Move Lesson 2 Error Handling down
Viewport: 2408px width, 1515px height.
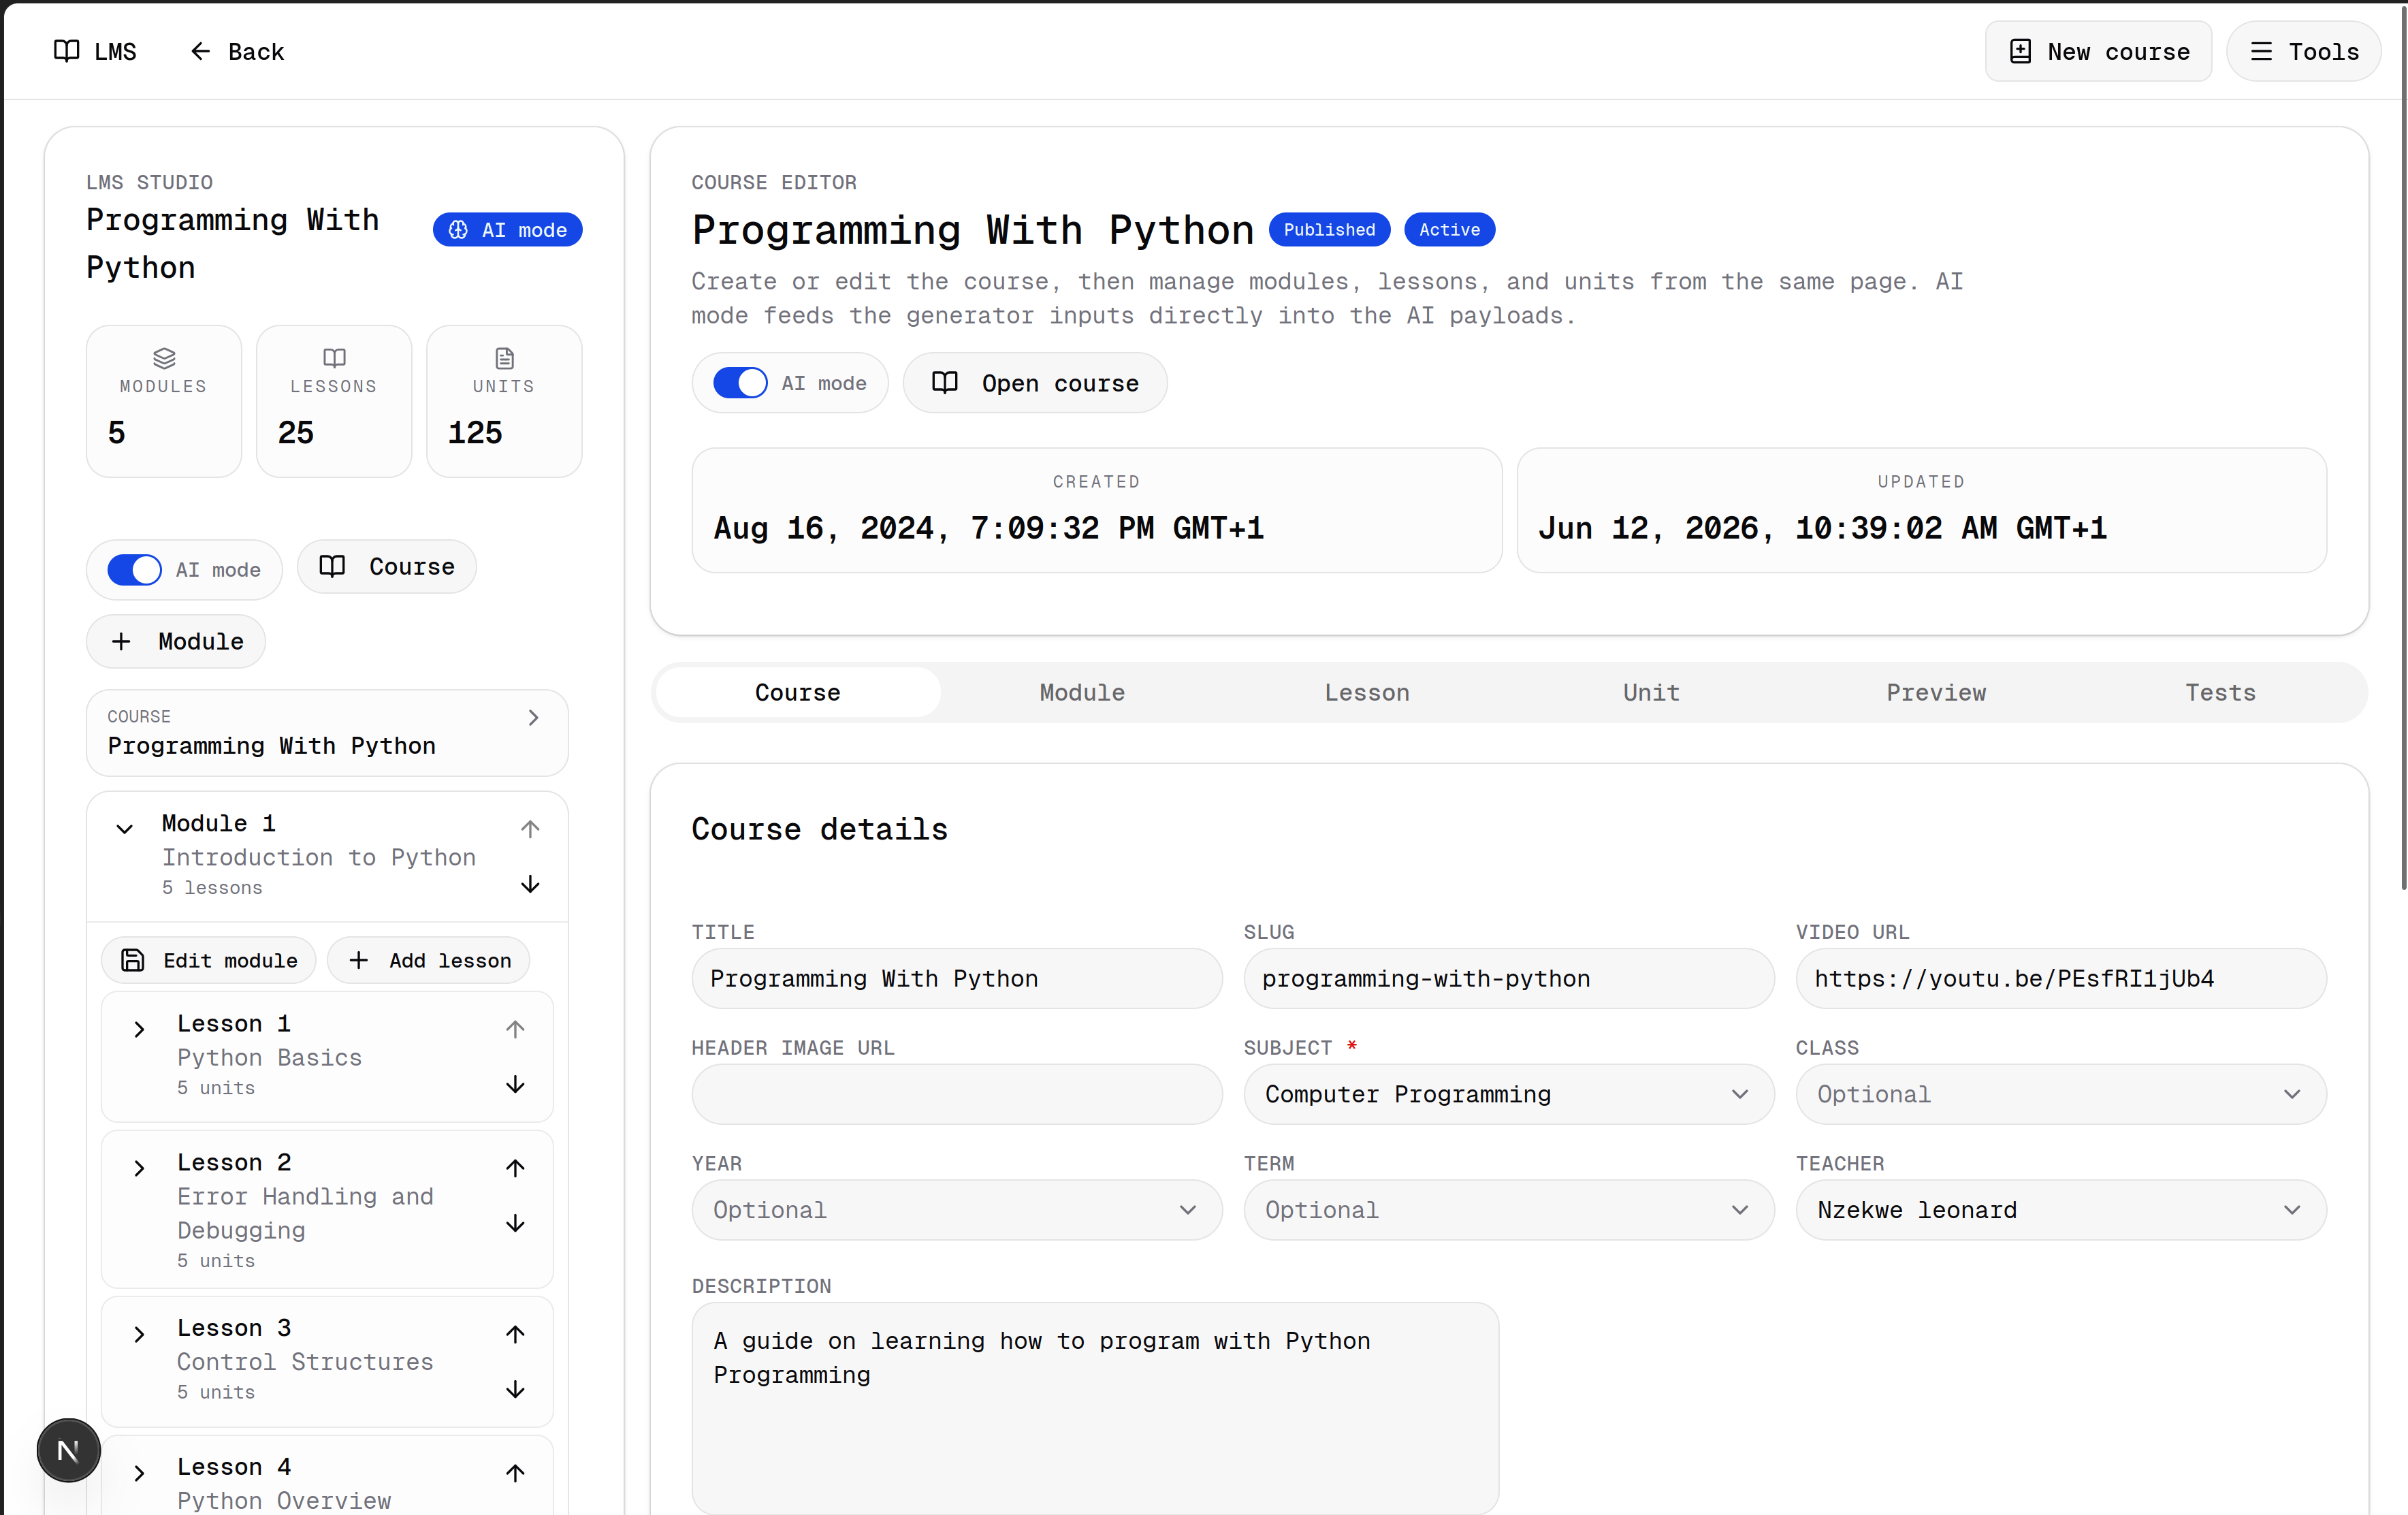(x=515, y=1223)
